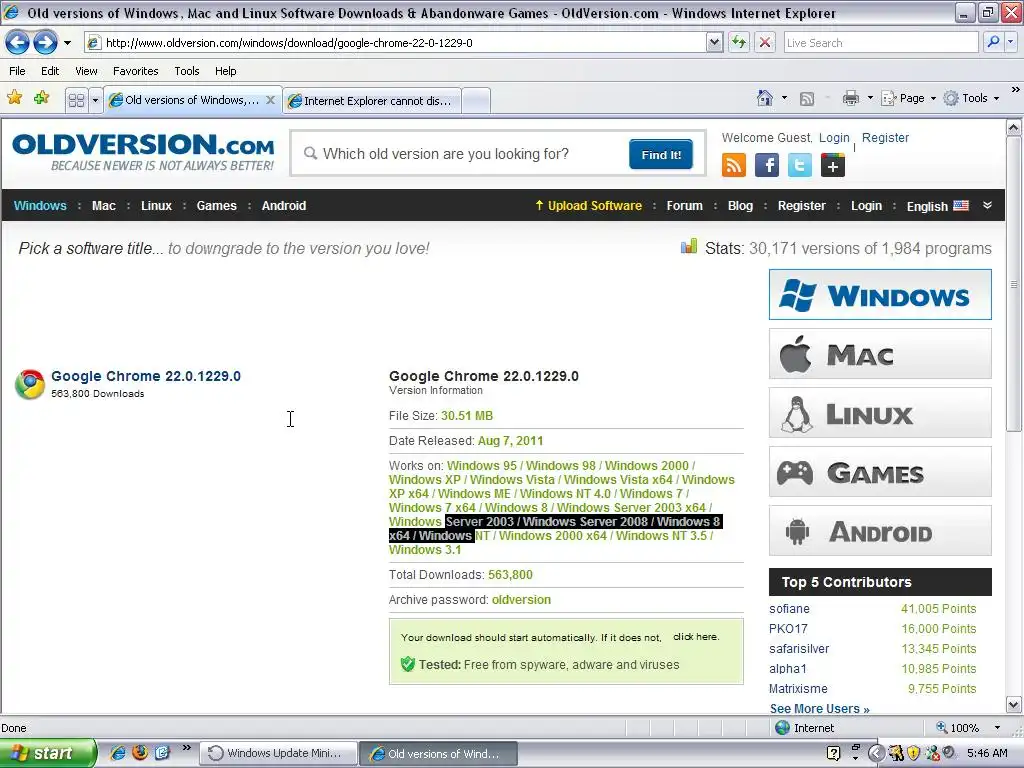Click the Home toolbar icon
Image resolution: width=1024 pixels, height=768 pixels.
click(x=765, y=99)
